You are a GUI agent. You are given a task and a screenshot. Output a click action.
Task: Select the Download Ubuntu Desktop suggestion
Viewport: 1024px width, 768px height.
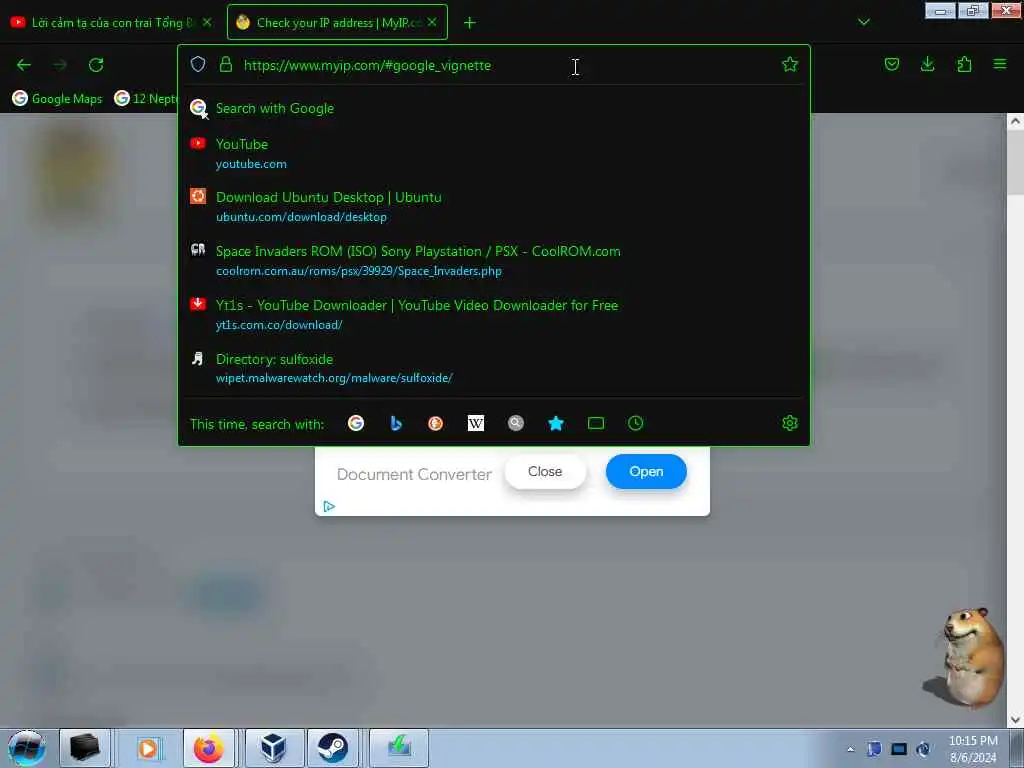(494, 207)
